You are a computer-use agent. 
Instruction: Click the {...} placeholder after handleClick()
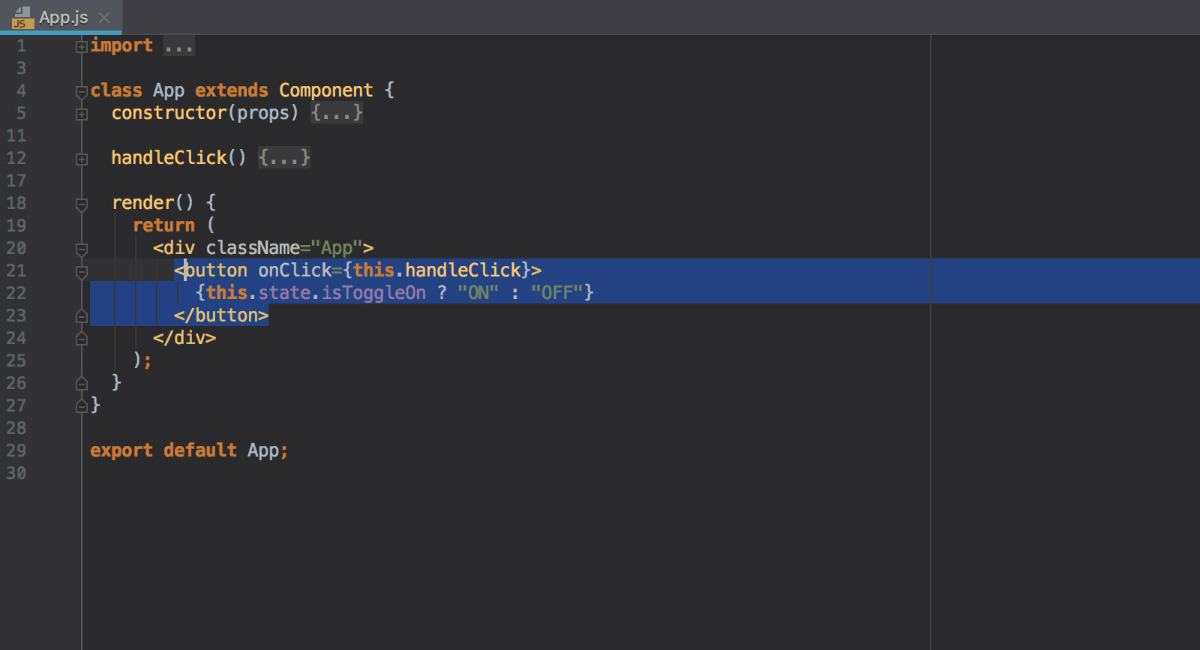pos(284,158)
